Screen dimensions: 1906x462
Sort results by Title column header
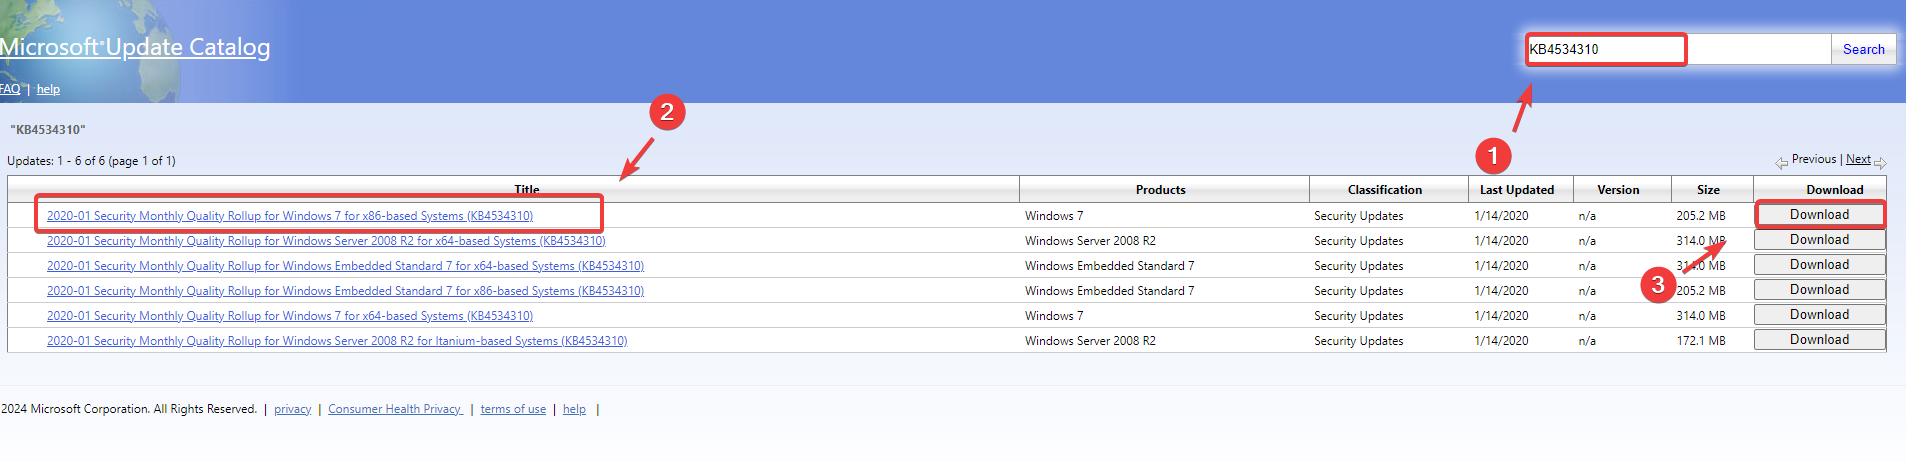(527, 189)
